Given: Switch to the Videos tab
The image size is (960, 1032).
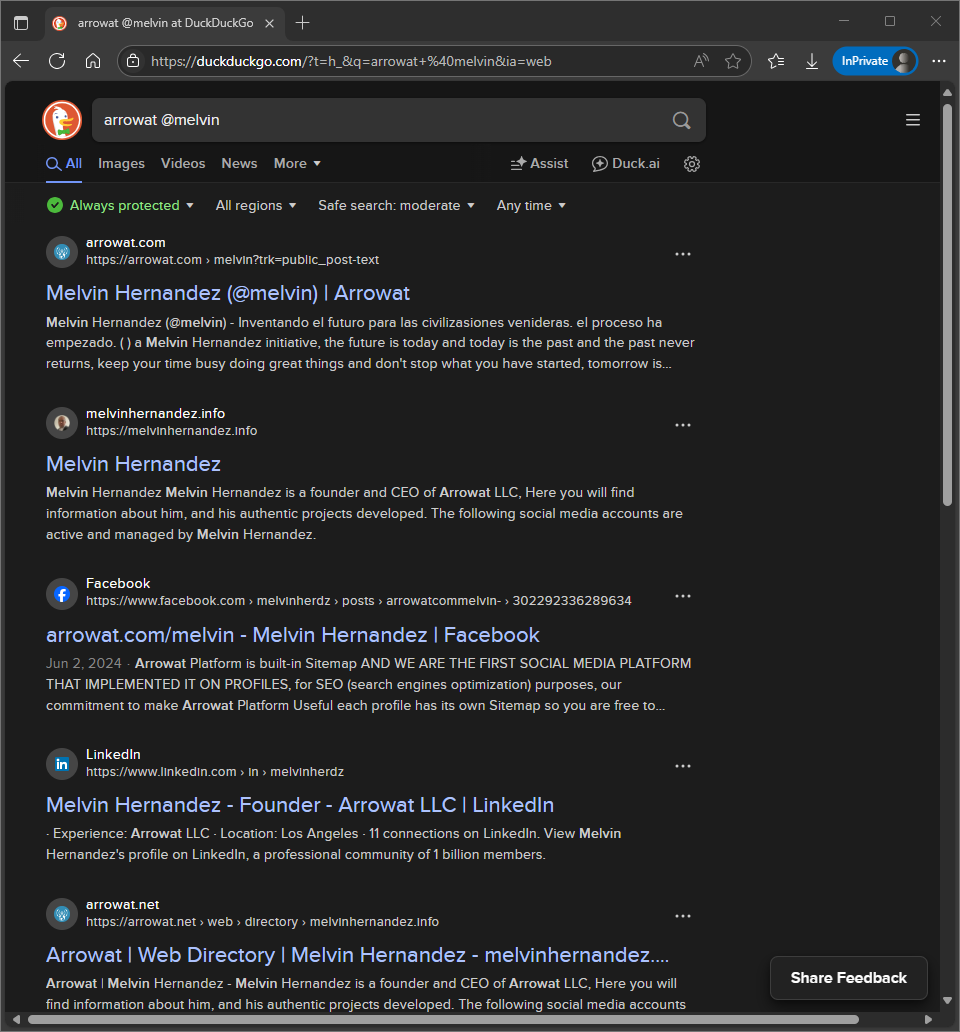Looking at the screenshot, I should point(183,163).
